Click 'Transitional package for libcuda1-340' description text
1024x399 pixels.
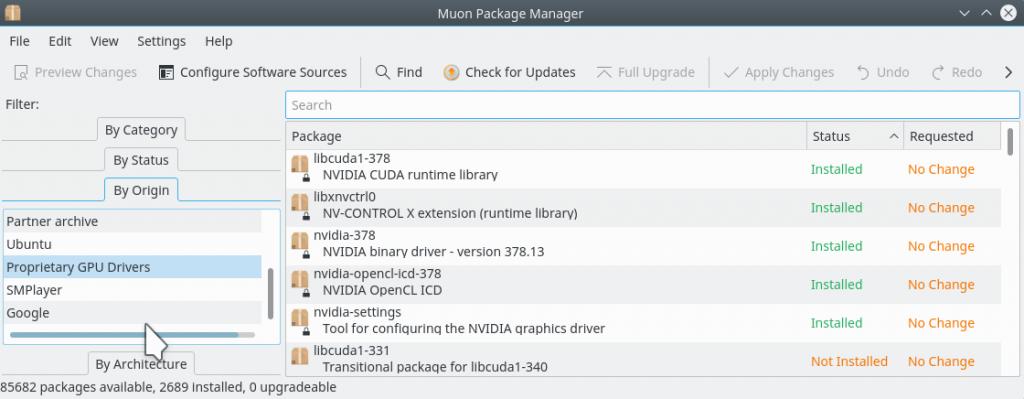click(x=435, y=367)
